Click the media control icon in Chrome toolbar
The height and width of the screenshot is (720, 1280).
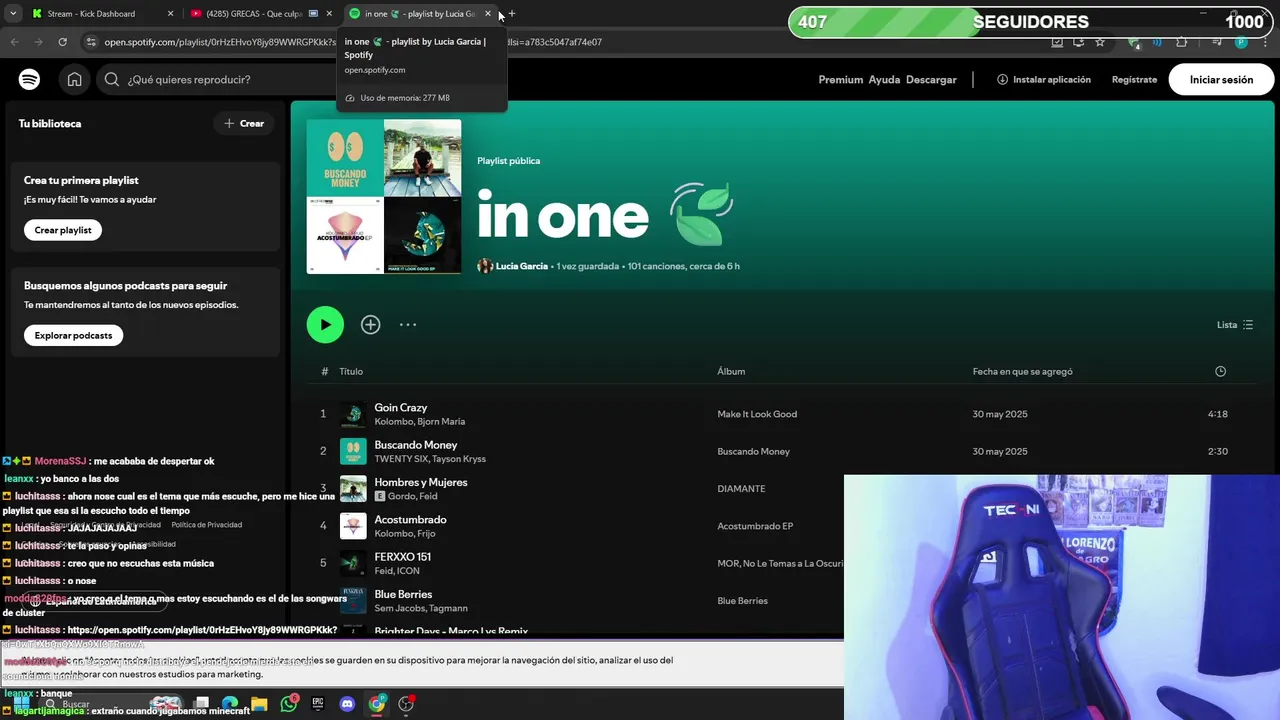(x=1216, y=42)
